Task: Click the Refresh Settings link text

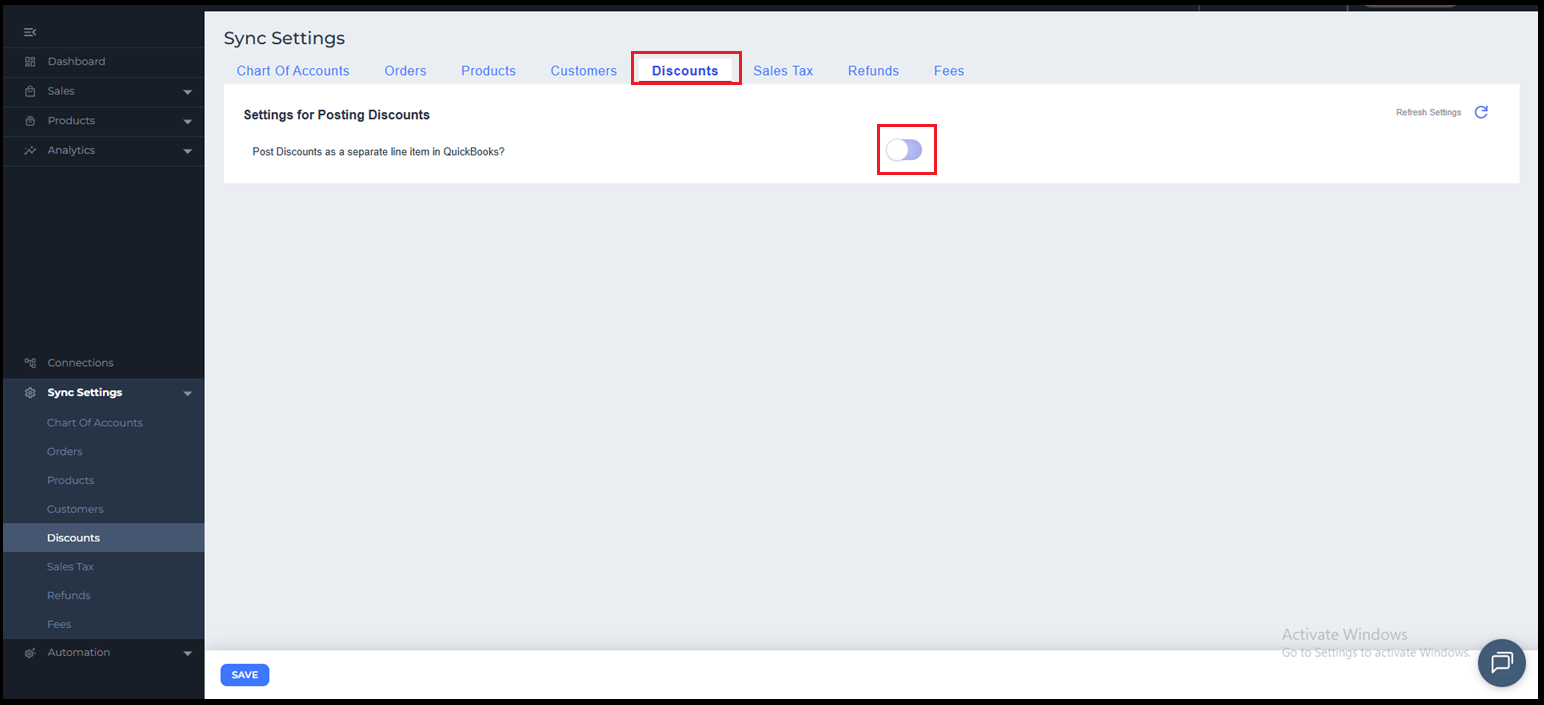Action: pos(1428,113)
